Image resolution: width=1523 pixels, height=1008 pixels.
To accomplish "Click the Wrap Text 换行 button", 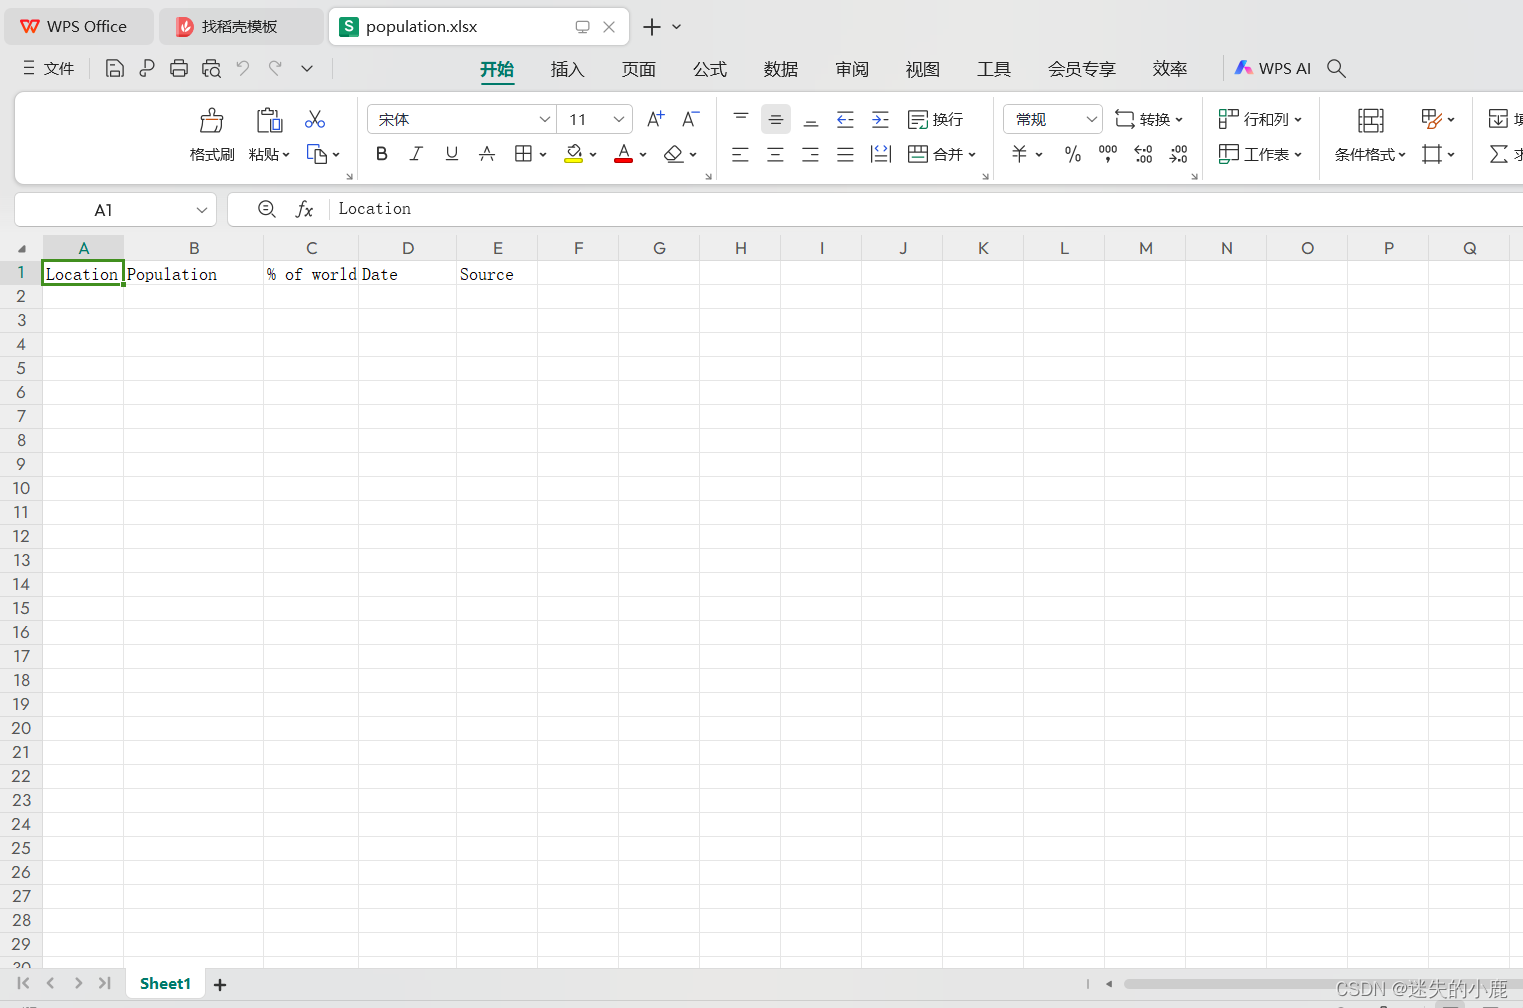I will coord(936,119).
